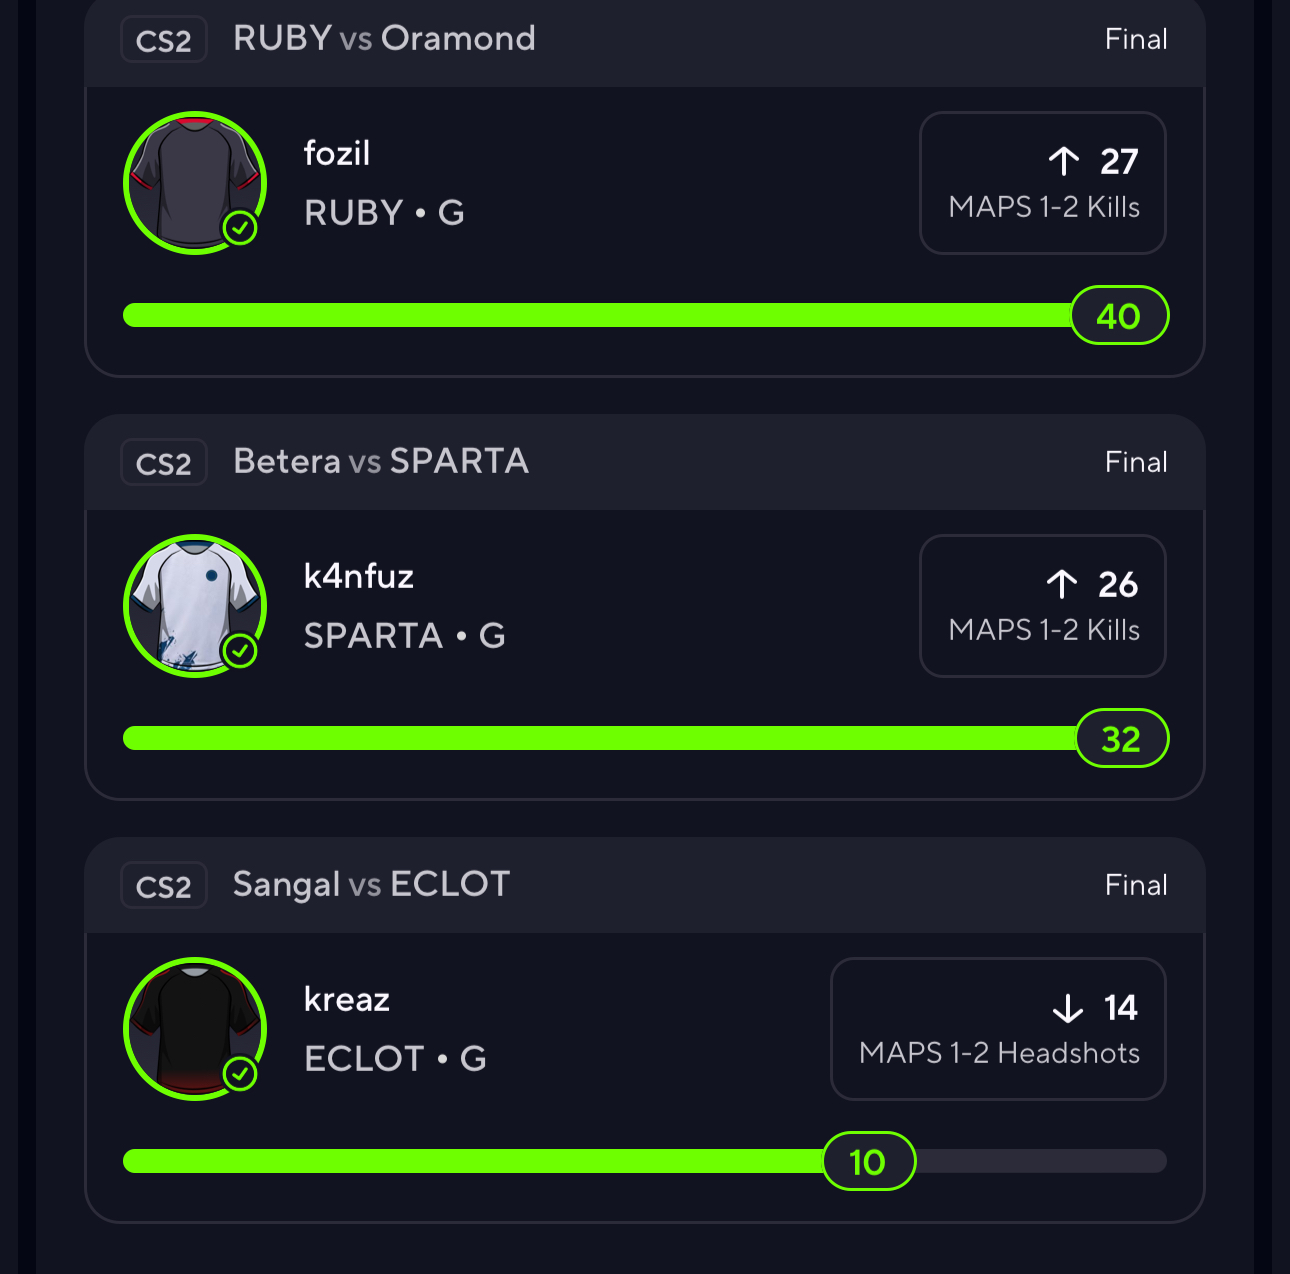The image size is (1290, 1274).
Task: Click fozil's dark jersey avatar
Action: (x=194, y=181)
